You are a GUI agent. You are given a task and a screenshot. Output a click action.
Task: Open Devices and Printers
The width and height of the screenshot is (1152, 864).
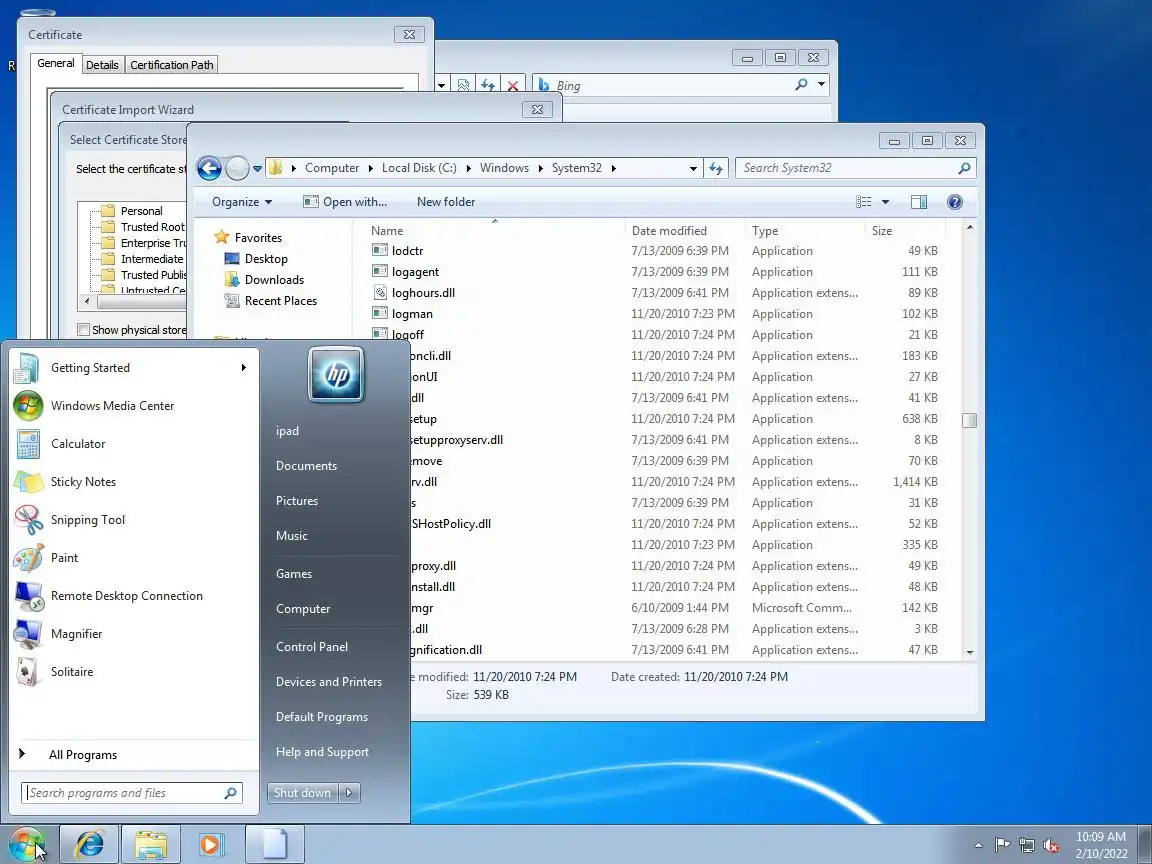pos(328,682)
